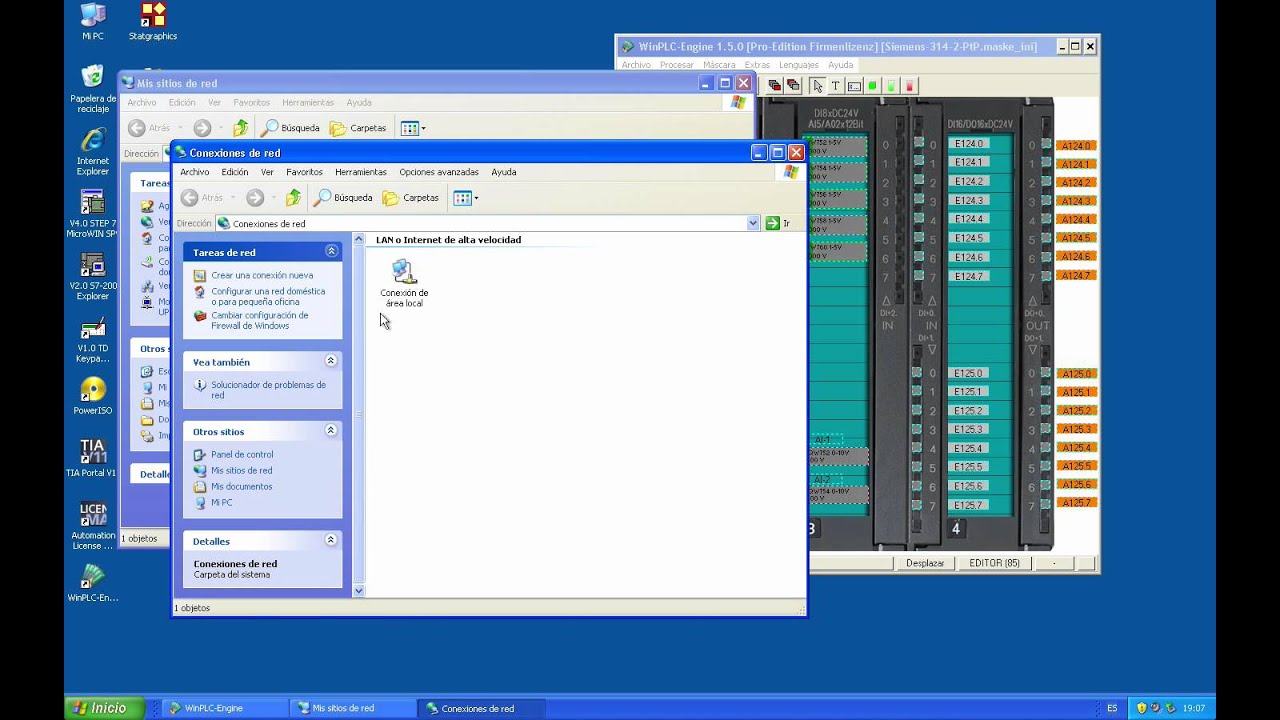Pick the dark green LED tool in WinPLC-Engine
Viewport: 1280px width, 720px height.
[x=872, y=86]
